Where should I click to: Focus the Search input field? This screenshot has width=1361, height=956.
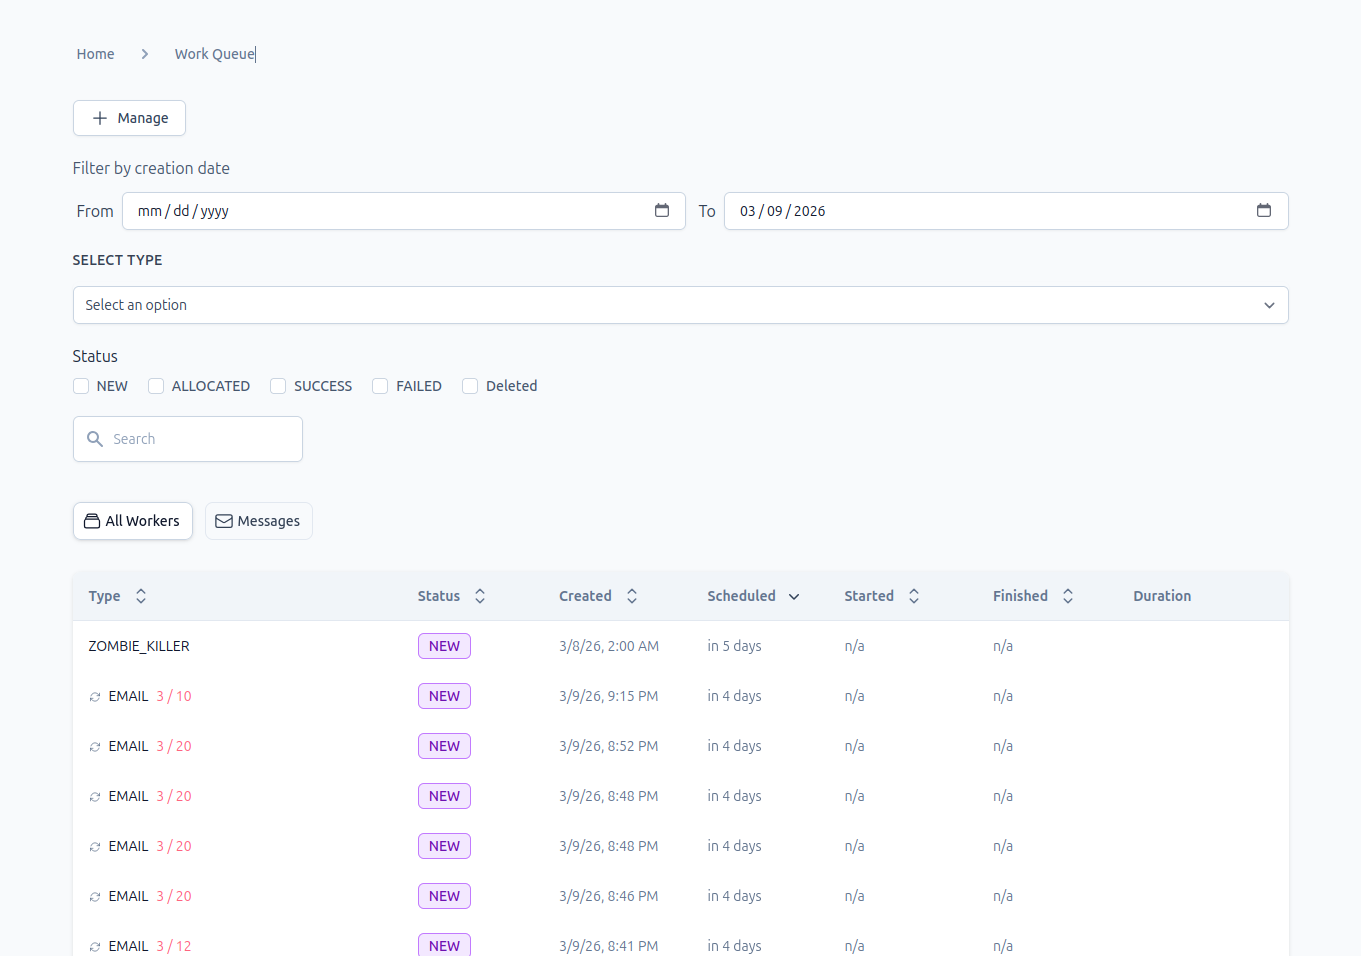[x=188, y=439]
